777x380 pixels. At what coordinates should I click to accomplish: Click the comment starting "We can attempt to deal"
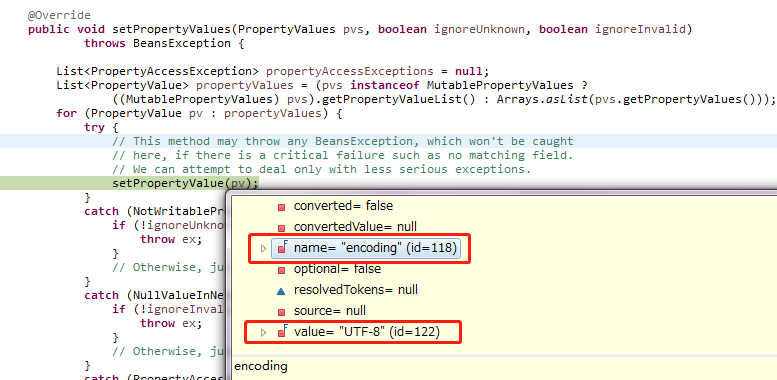tap(322, 169)
